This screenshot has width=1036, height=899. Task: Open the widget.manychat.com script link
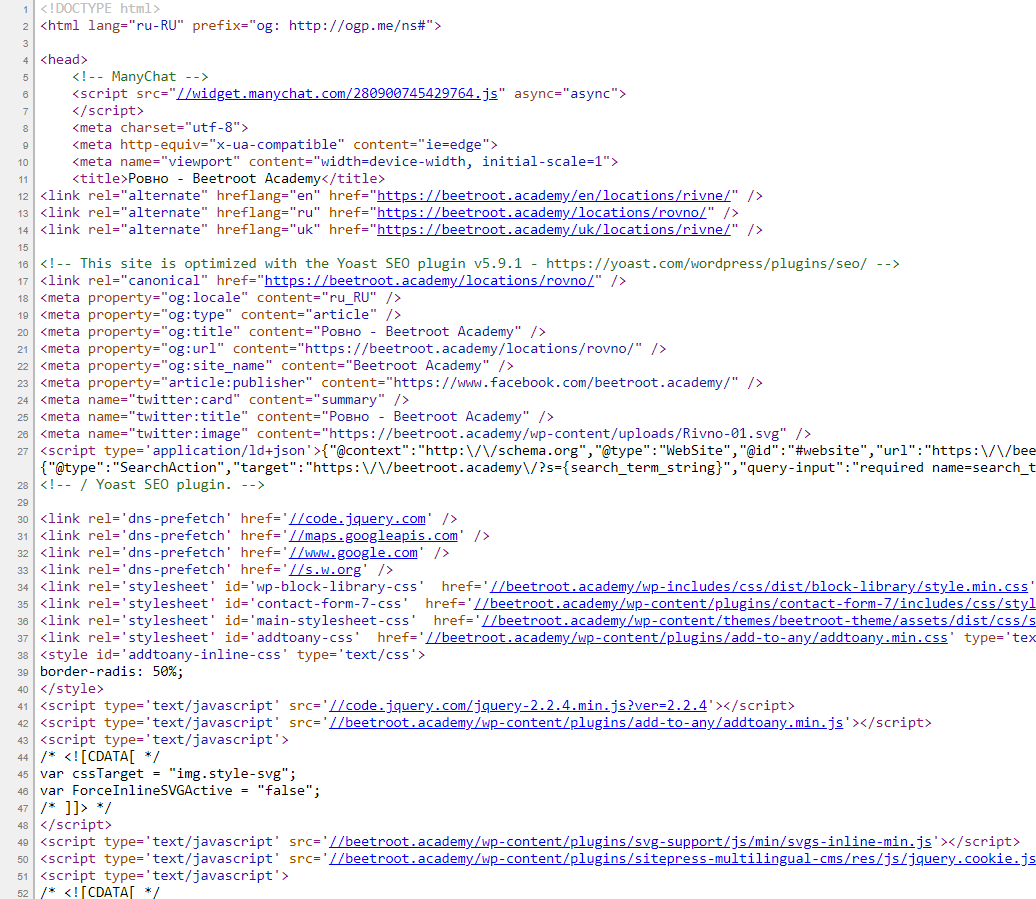tap(337, 94)
